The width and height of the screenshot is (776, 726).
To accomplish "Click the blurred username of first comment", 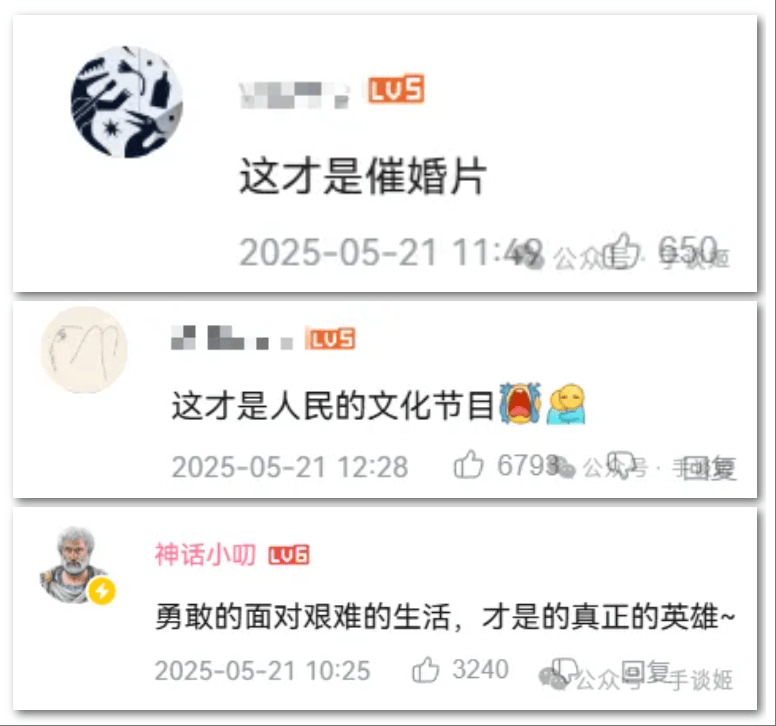I will (294, 95).
